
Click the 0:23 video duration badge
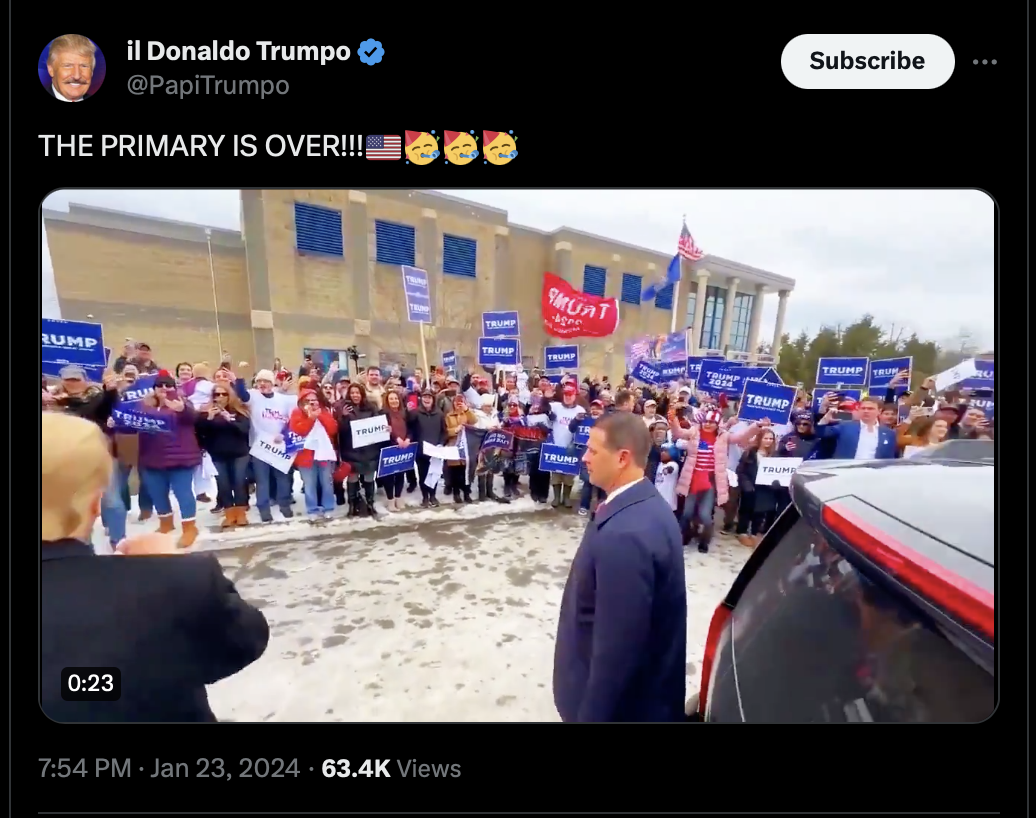pyautogui.click(x=91, y=683)
